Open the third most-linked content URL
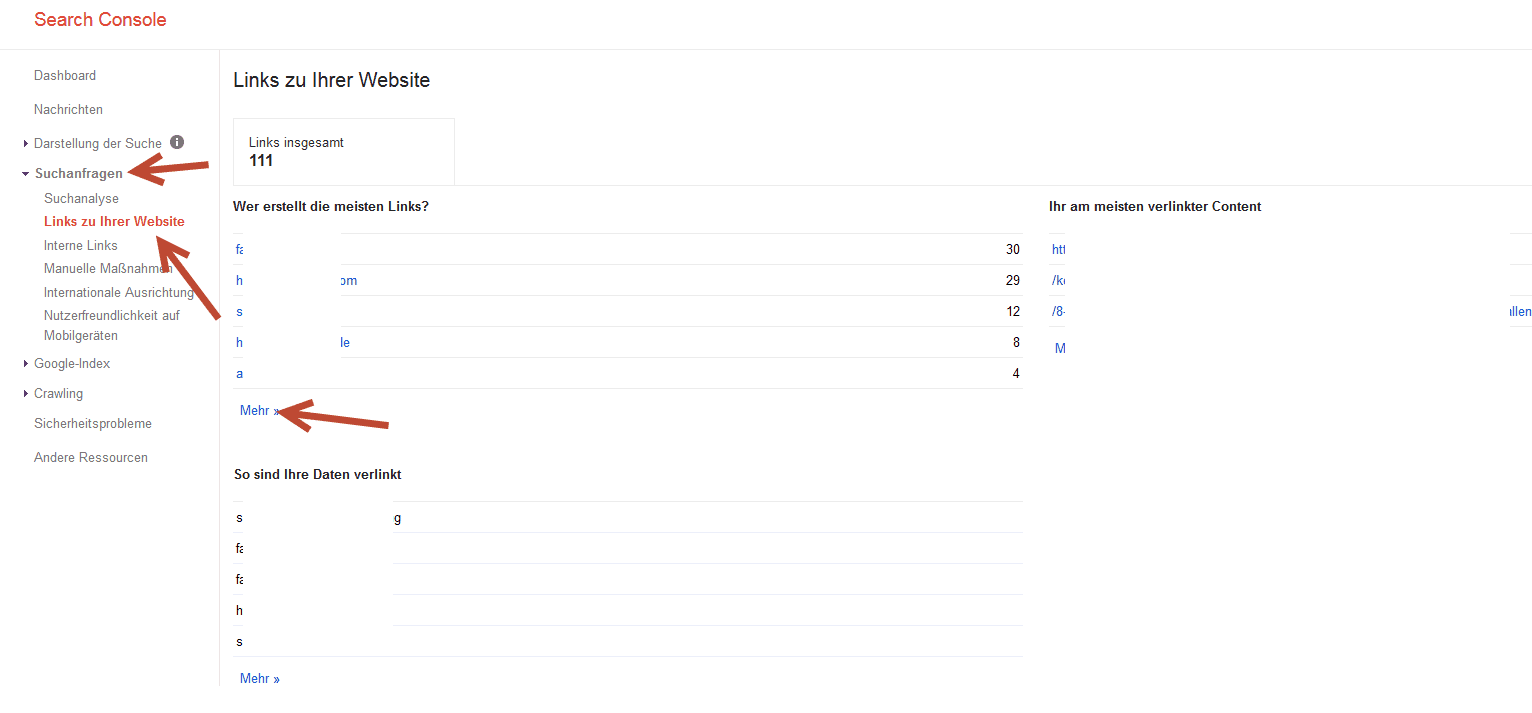 (x=1059, y=311)
